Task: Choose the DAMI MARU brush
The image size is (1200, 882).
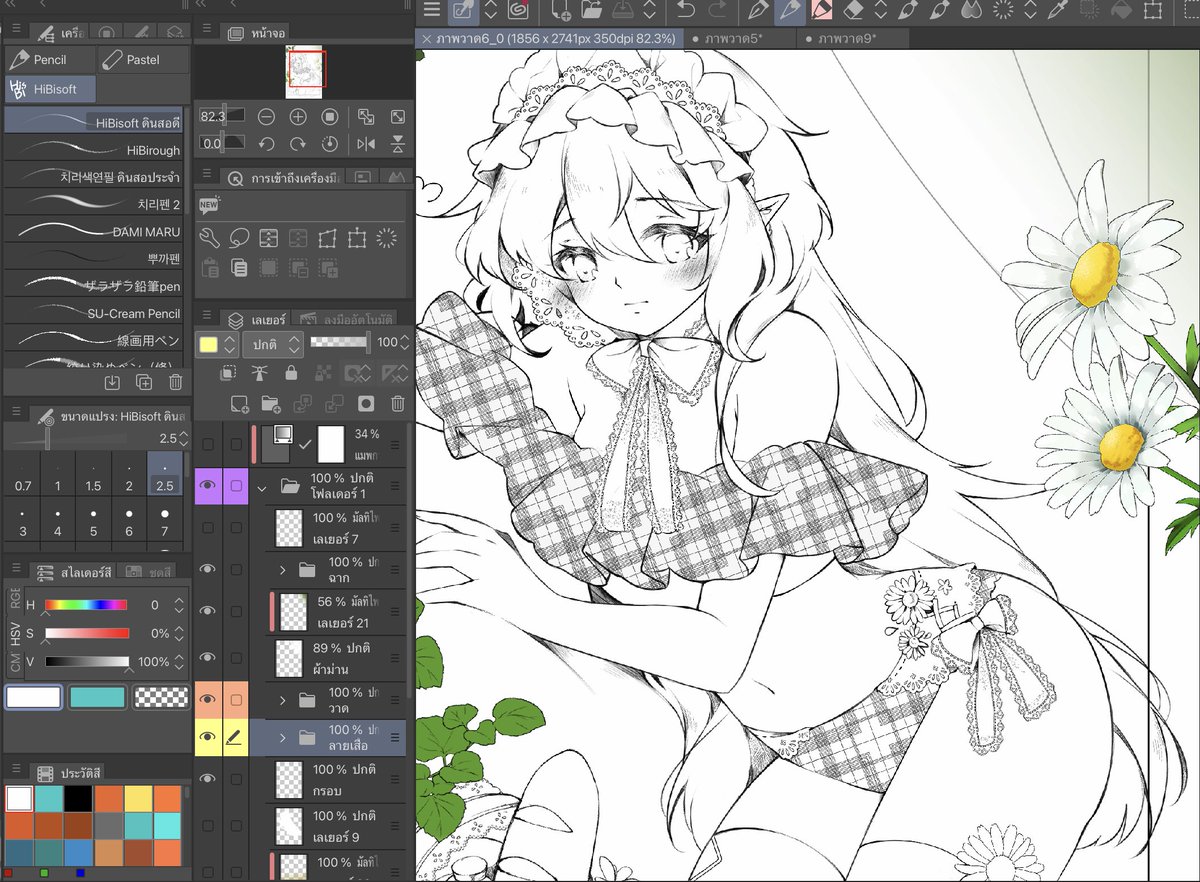Action: click(x=94, y=231)
